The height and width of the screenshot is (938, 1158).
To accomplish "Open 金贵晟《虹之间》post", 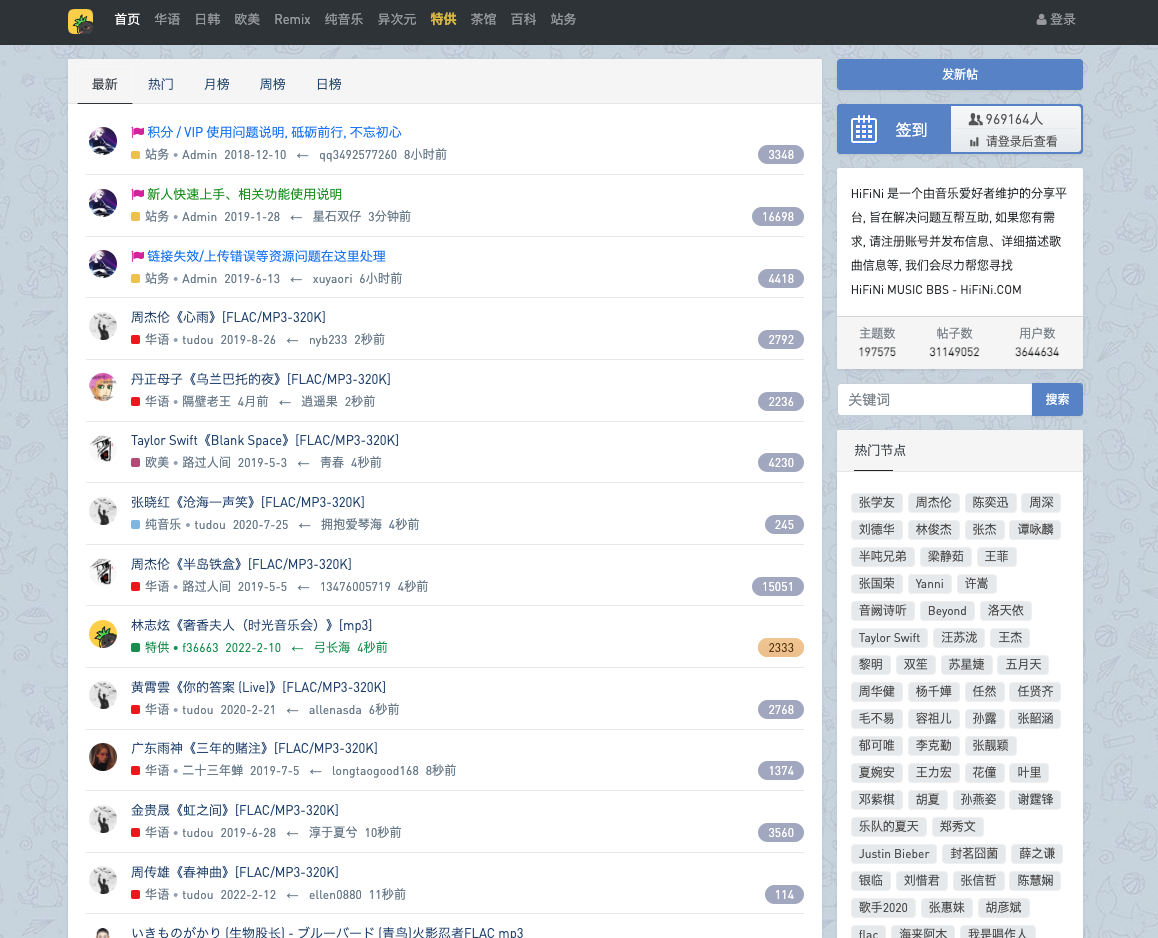I will 235,811.
